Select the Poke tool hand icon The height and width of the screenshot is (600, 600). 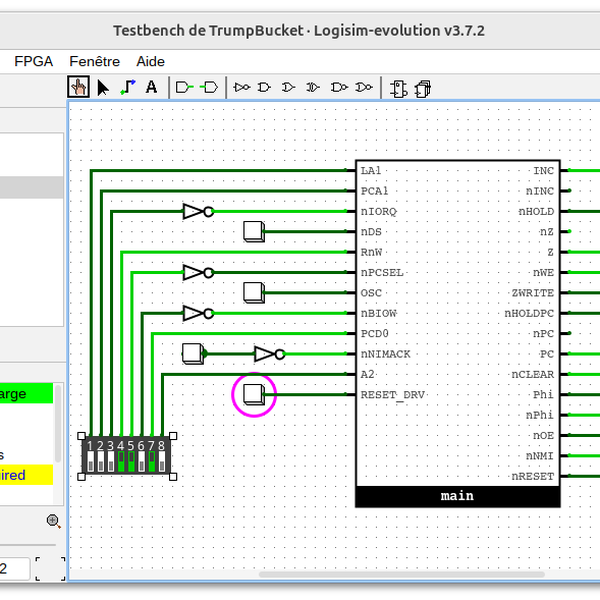tap(78, 87)
